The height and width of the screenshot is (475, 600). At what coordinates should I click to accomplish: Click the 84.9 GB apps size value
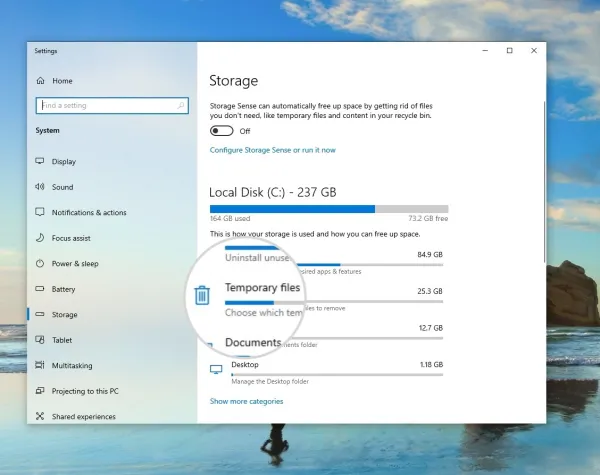tap(430, 255)
